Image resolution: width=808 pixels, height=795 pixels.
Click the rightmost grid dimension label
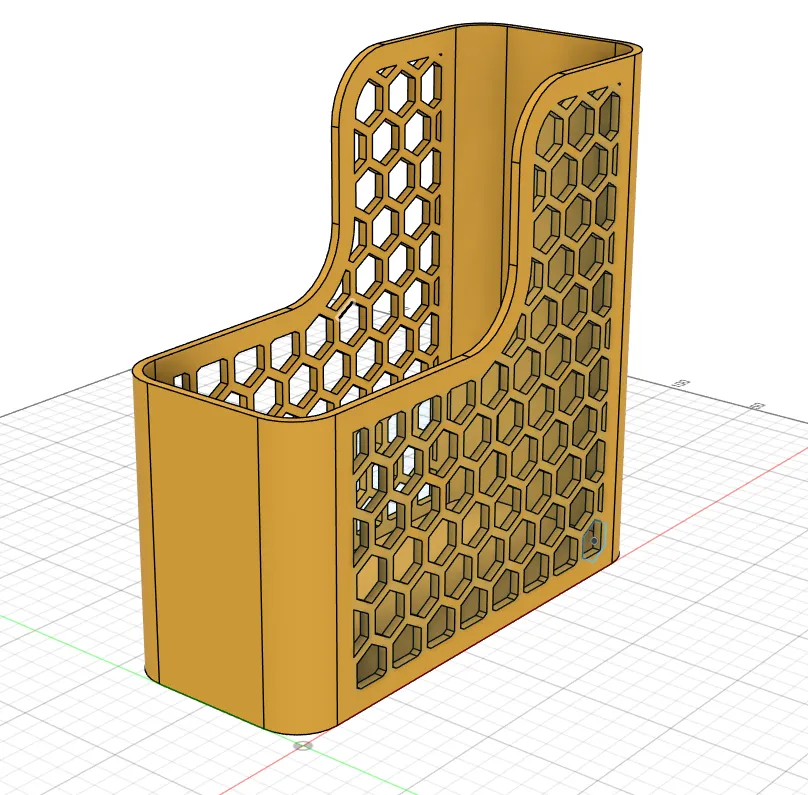click(x=758, y=406)
